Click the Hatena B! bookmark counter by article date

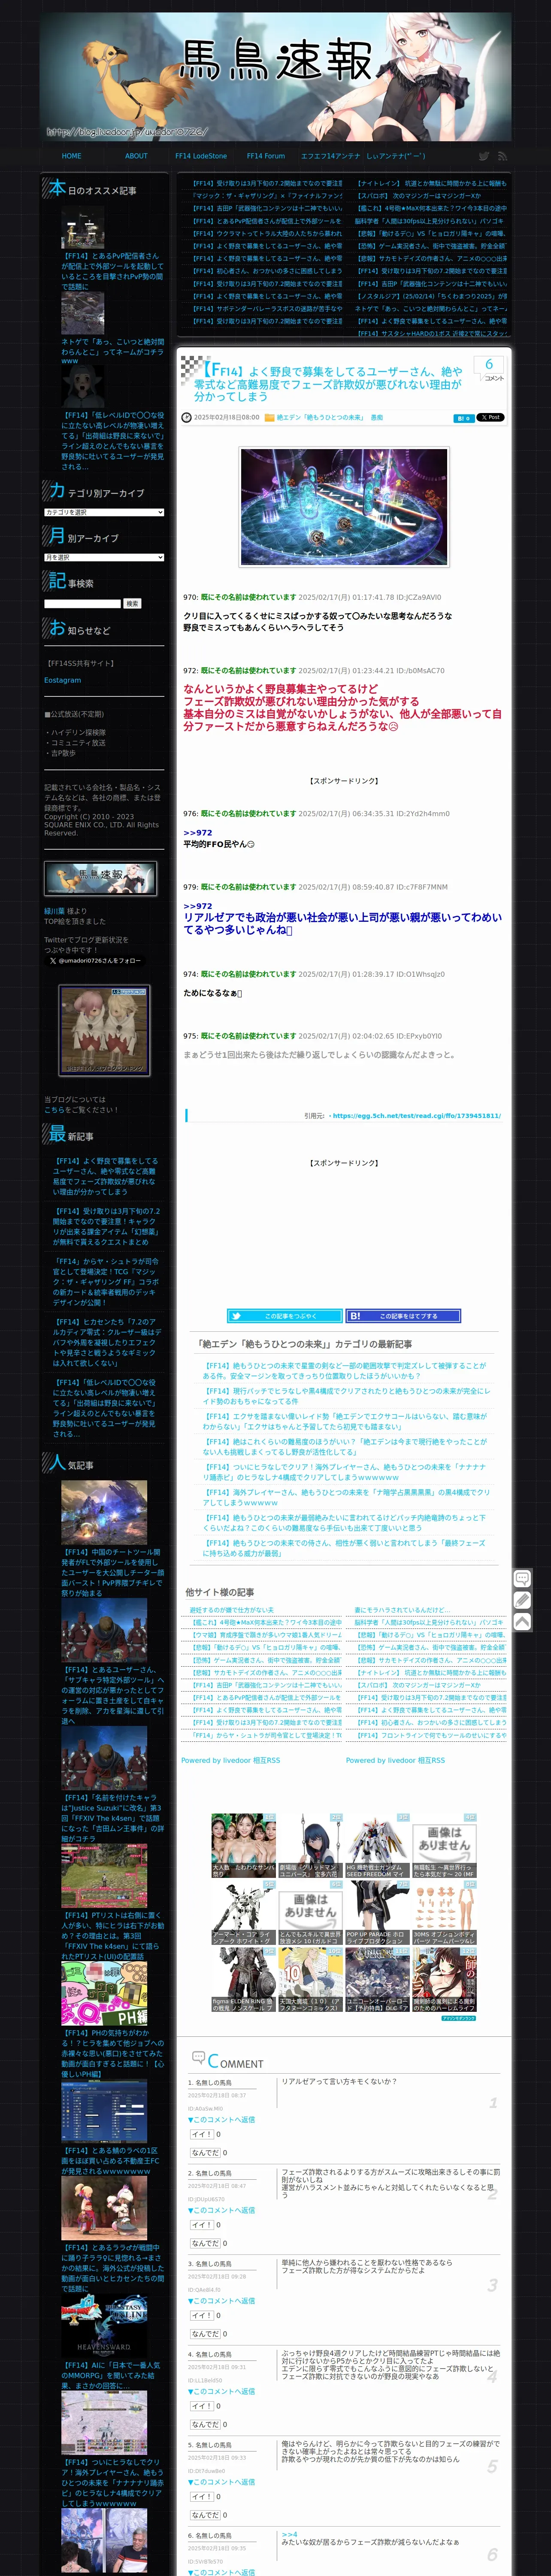tap(464, 418)
